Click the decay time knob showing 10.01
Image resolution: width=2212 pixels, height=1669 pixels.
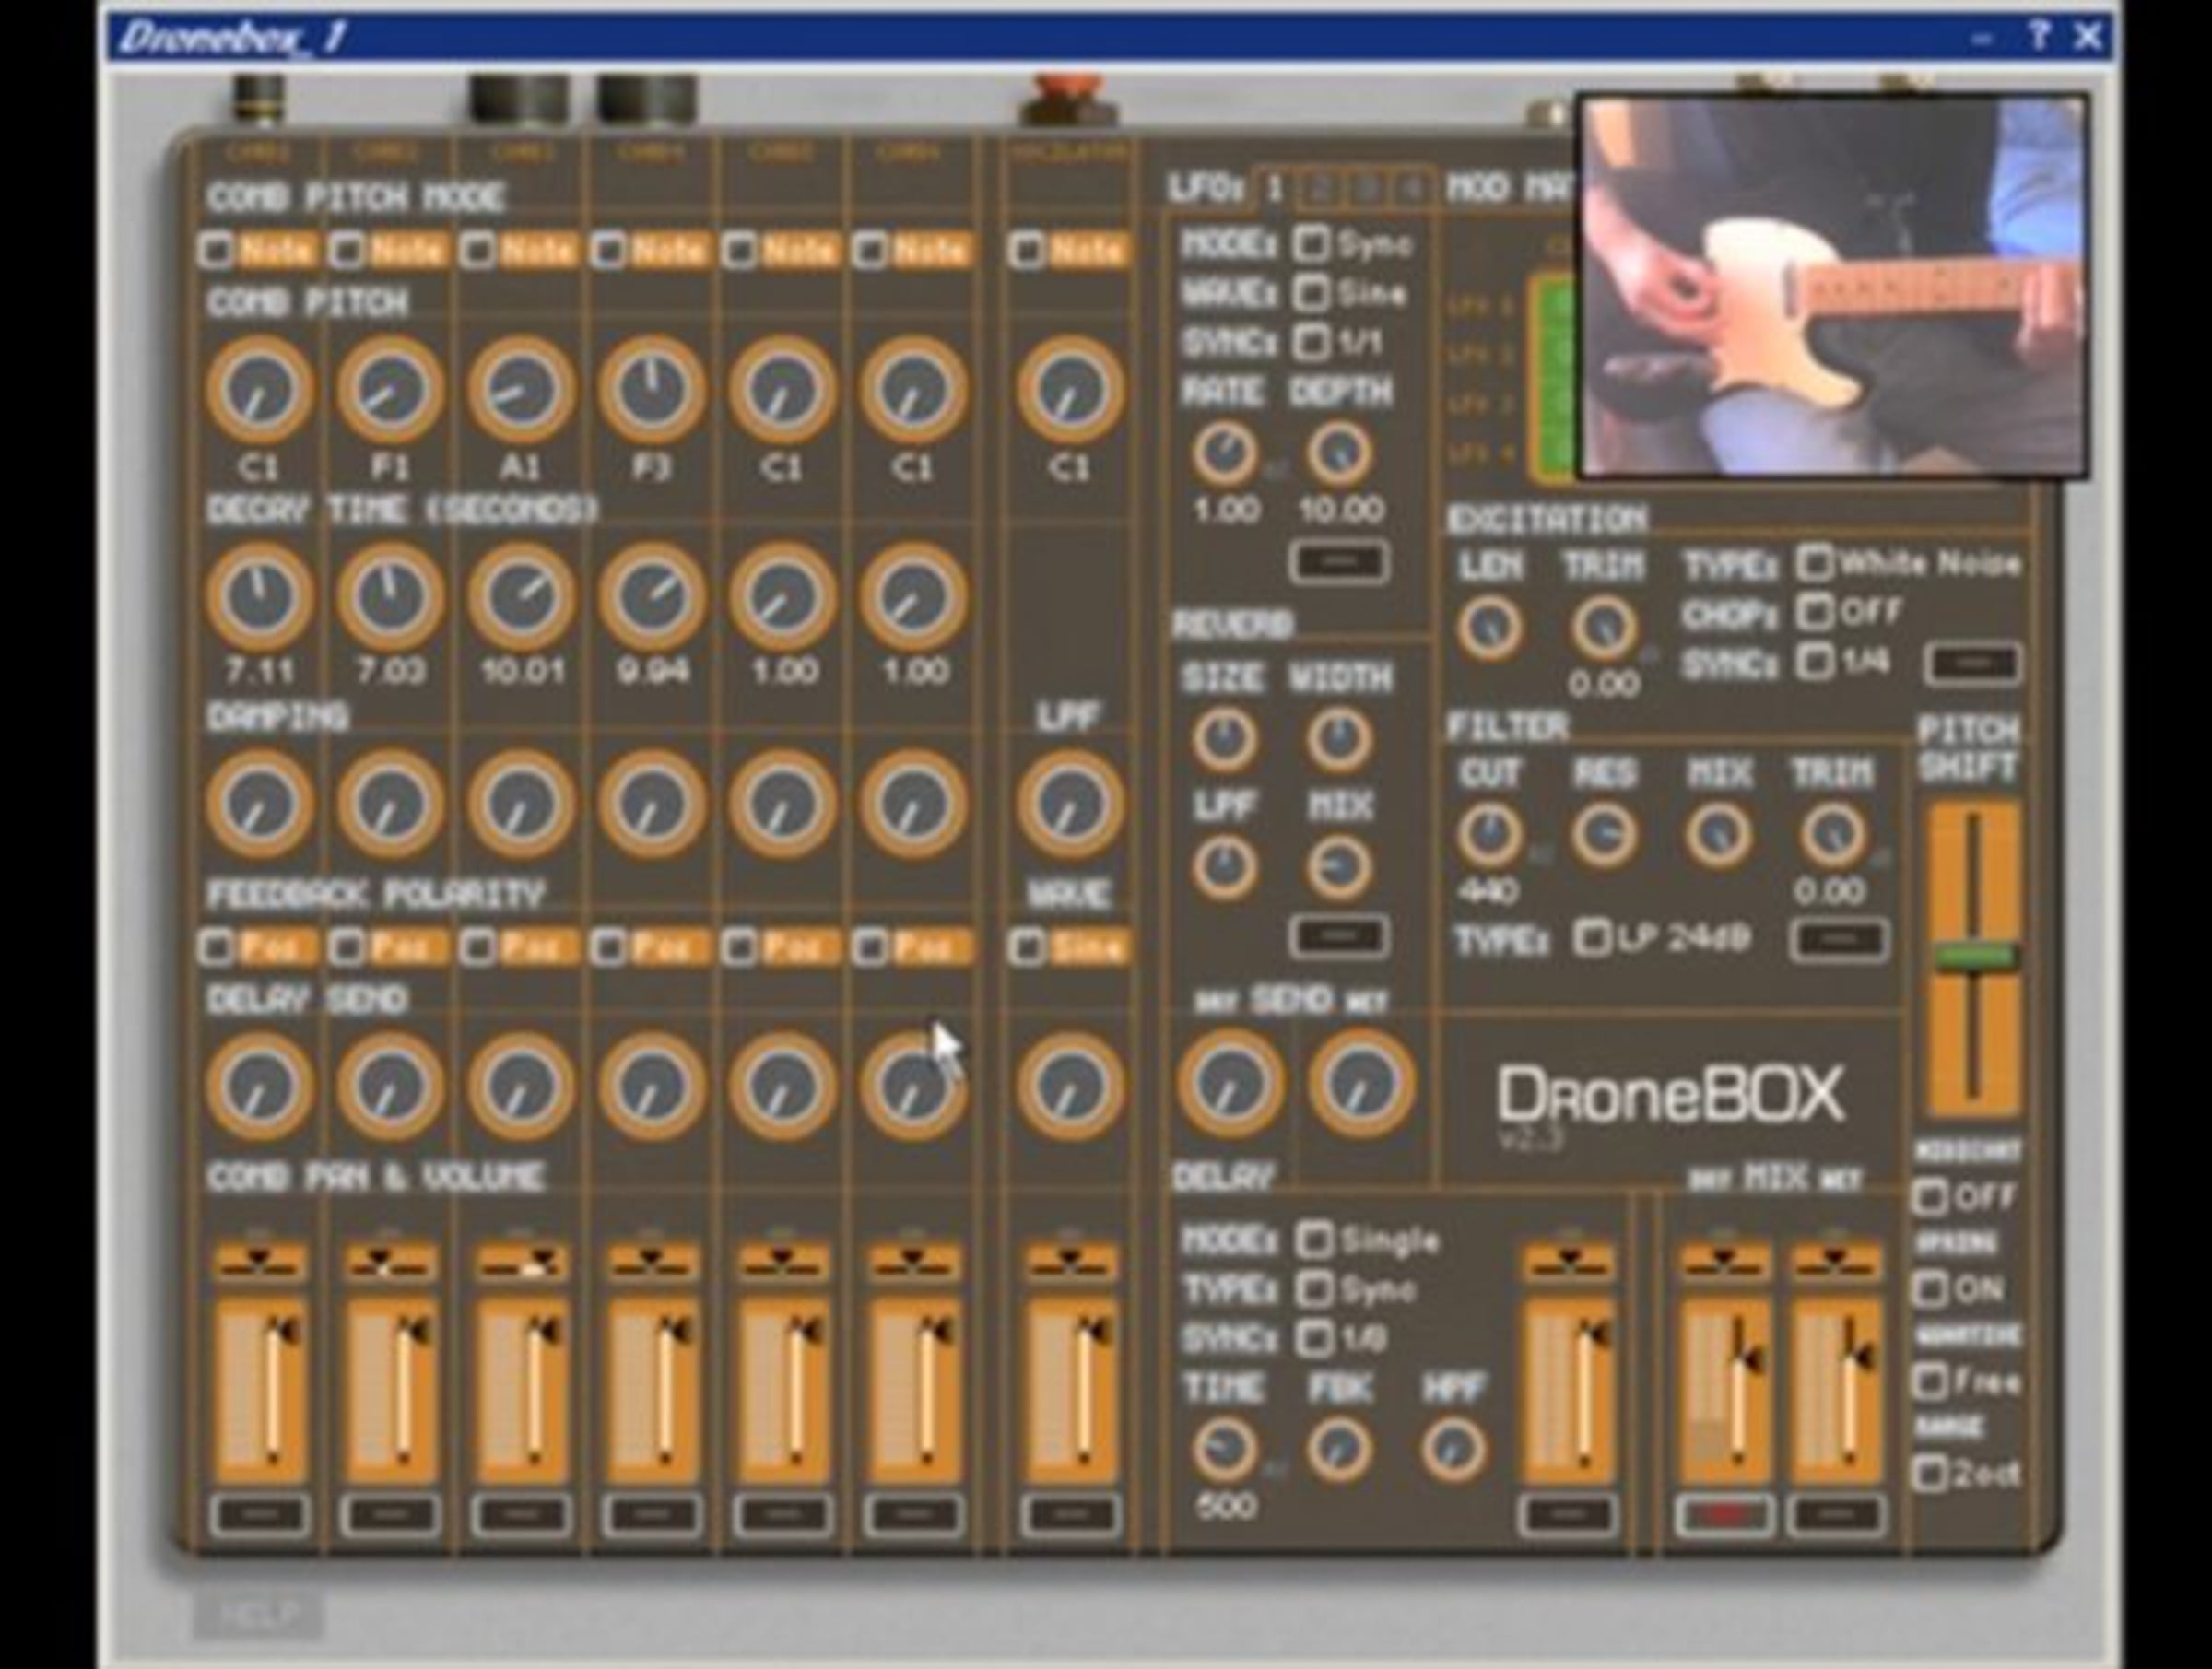point(521,597)
